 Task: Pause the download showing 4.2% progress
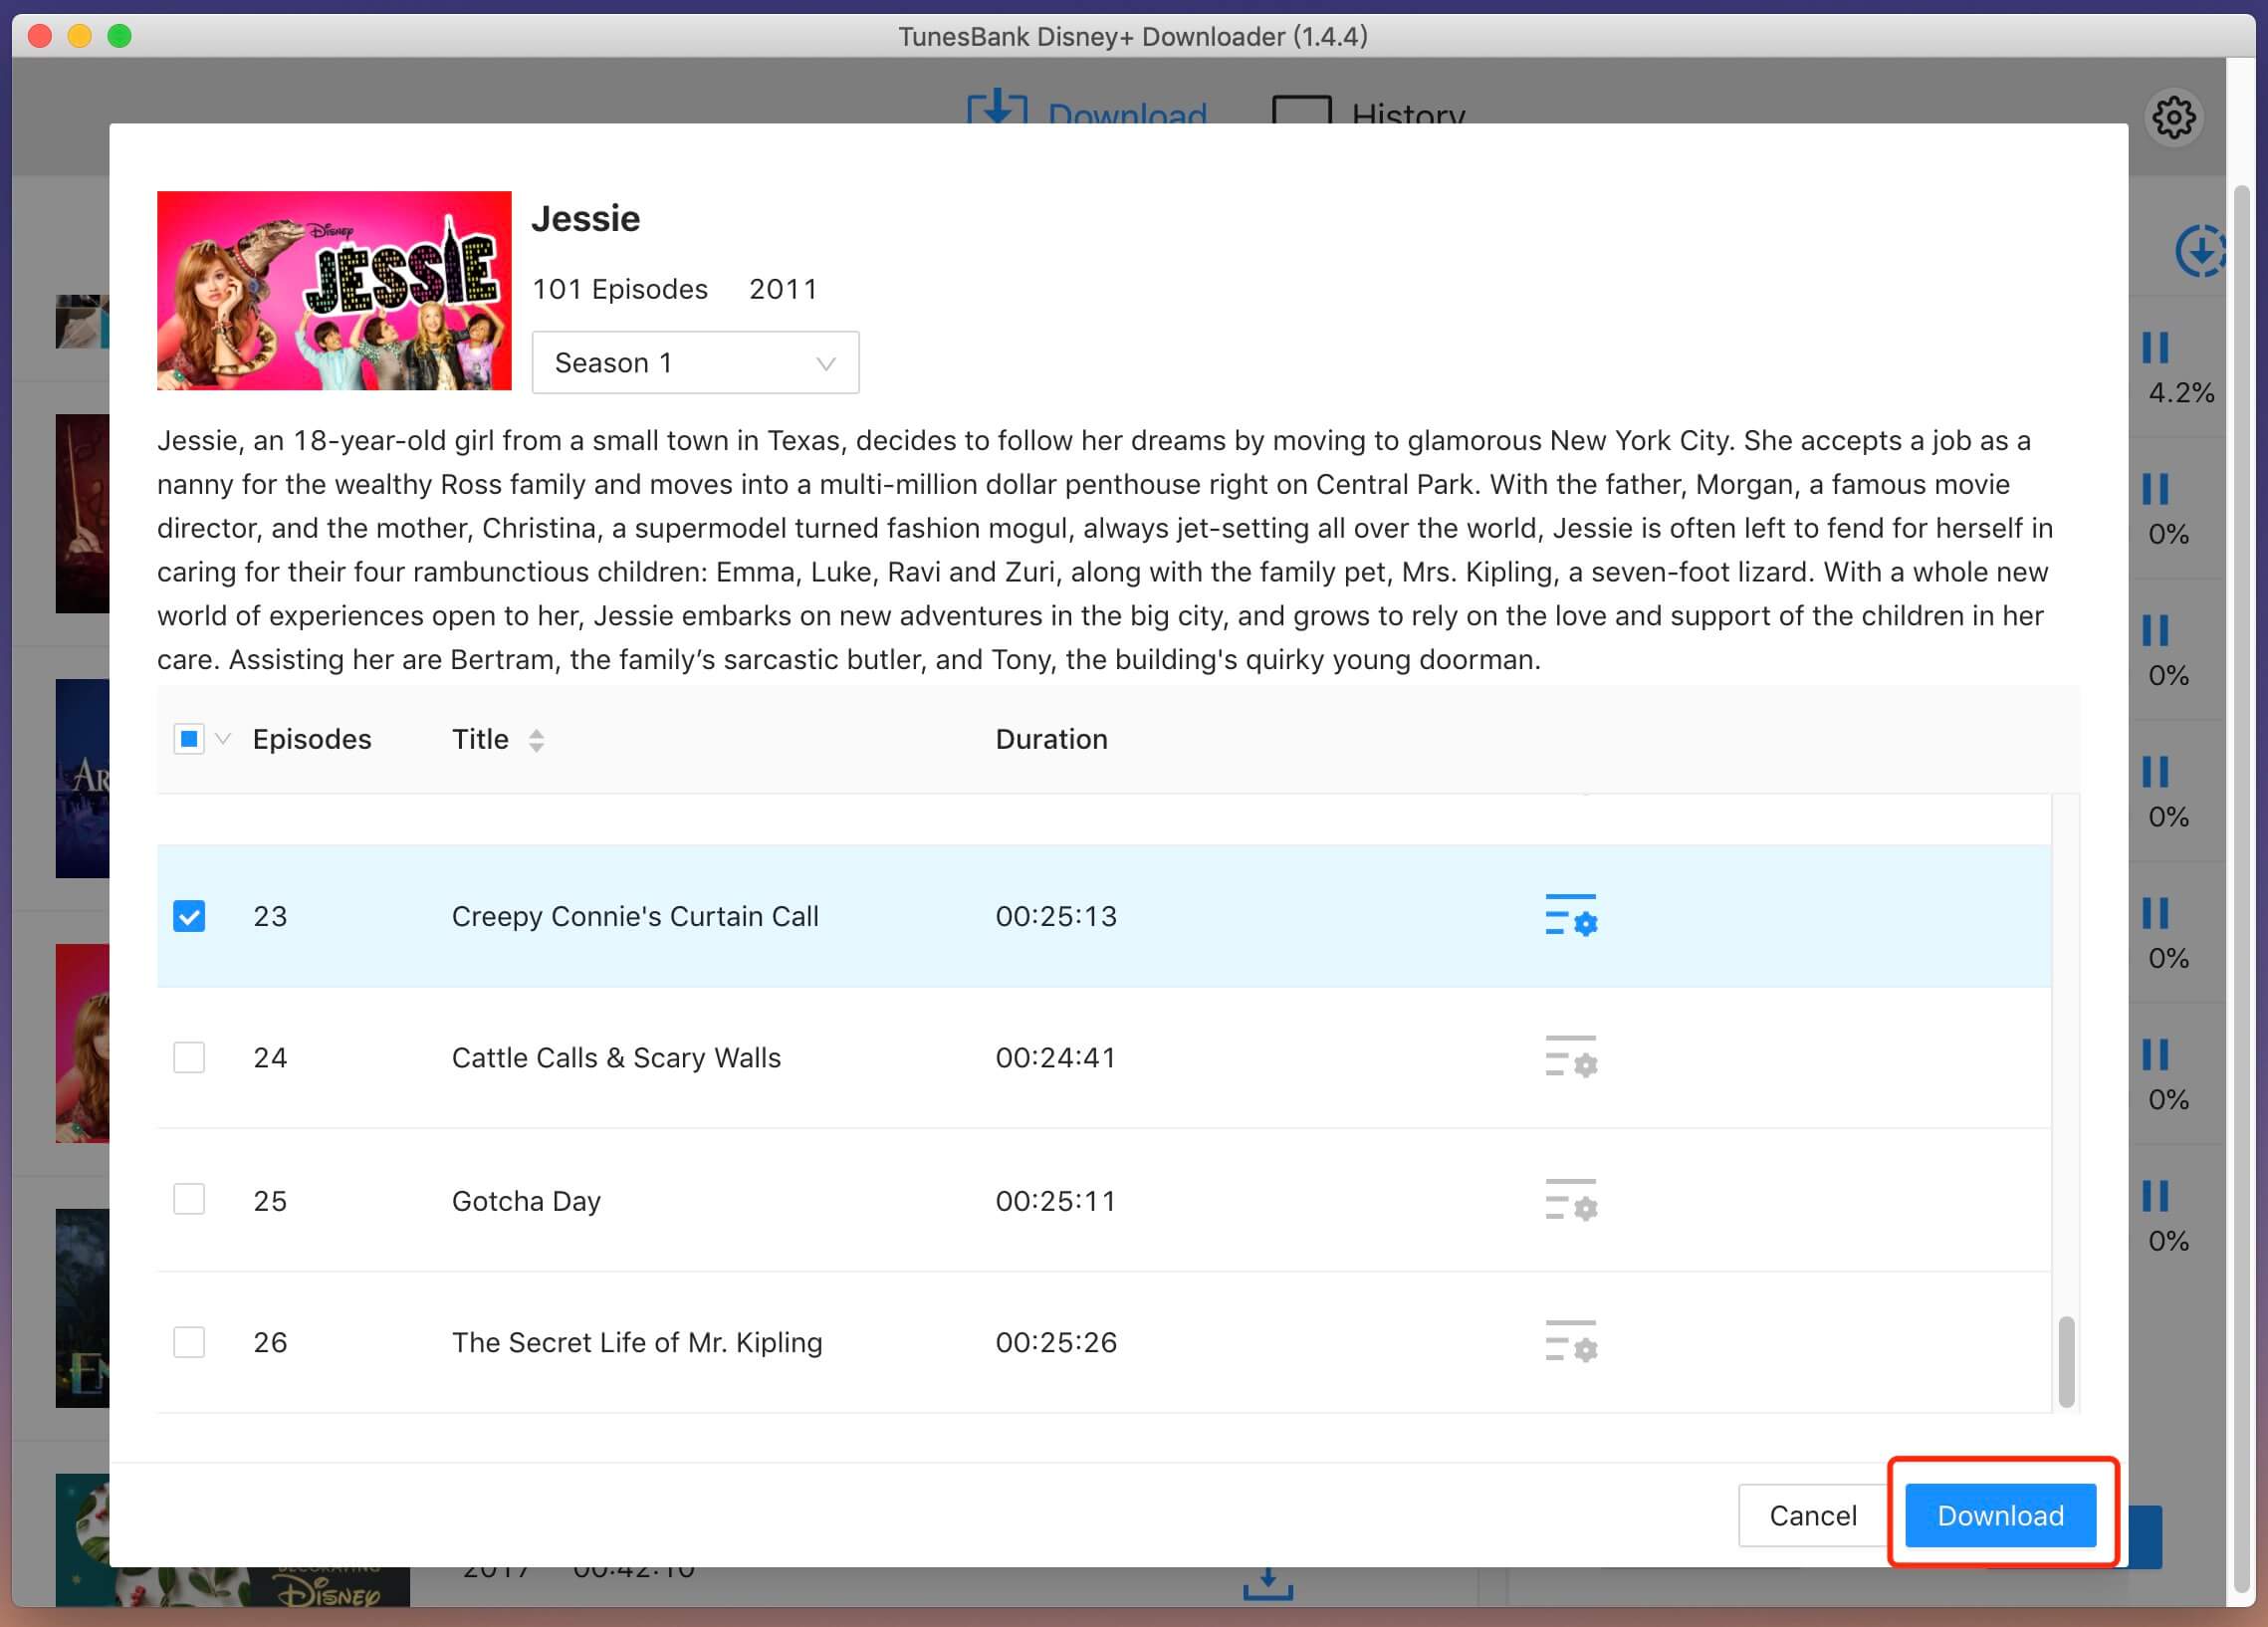point(2155,348)
